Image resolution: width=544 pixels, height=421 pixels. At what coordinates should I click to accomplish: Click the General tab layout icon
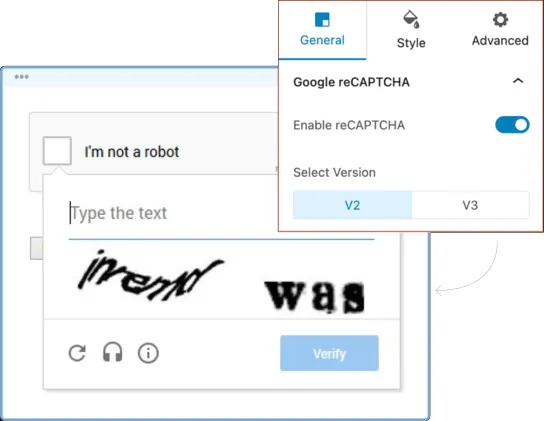click(x=322, y=19)
